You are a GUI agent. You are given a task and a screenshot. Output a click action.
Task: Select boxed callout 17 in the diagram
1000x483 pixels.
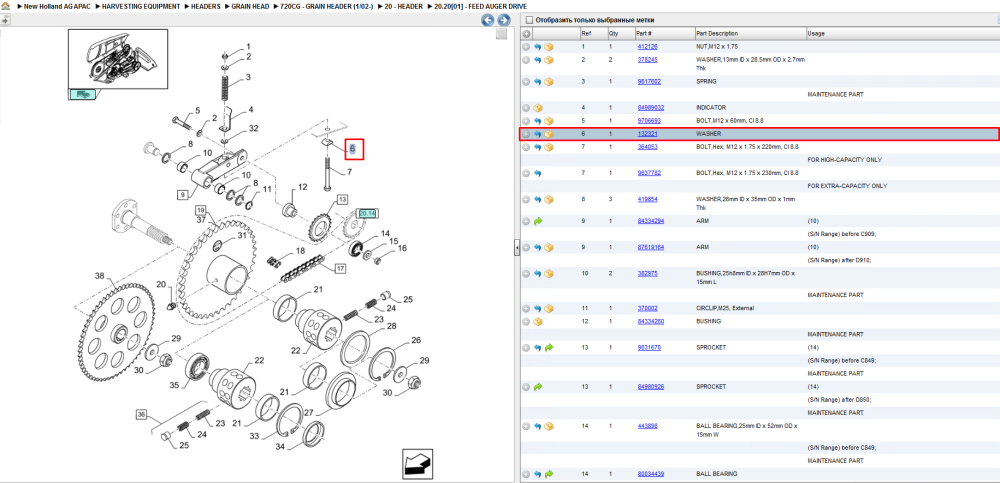click(x=340, y=269)
